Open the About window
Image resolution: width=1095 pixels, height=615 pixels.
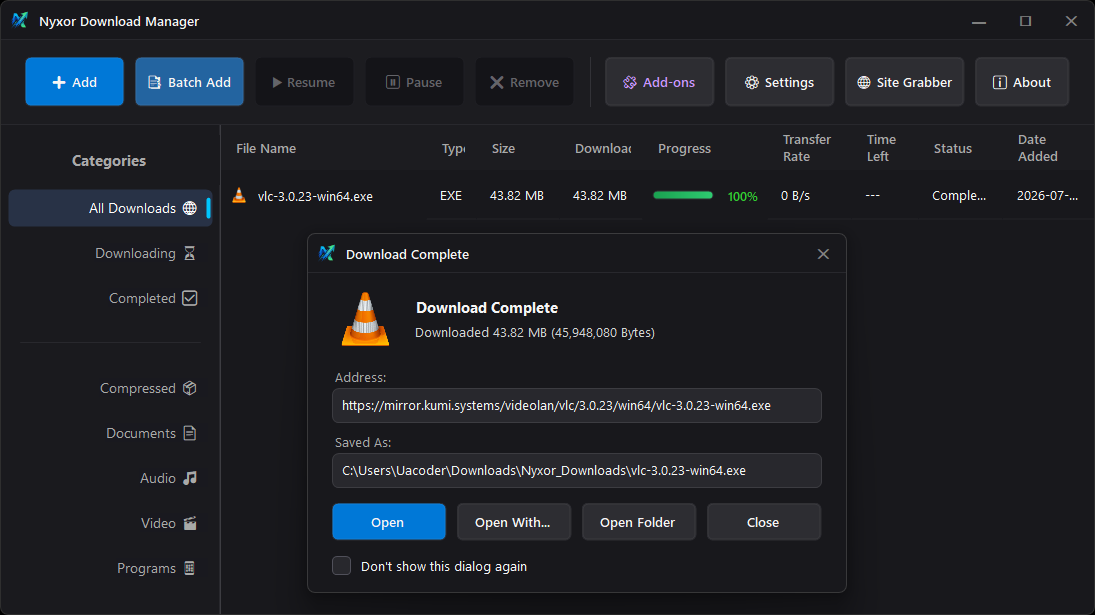tap(1022, 82)
